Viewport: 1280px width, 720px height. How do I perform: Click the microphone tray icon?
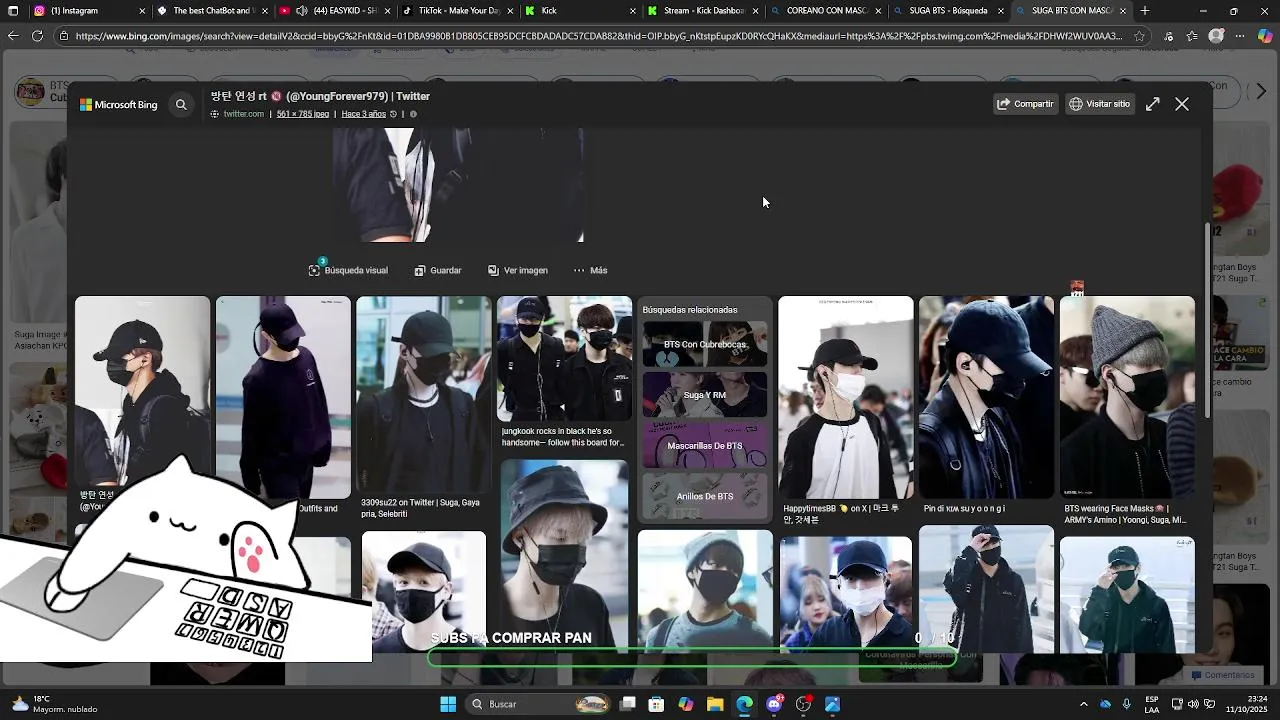pyautogui.click(x=1127, y=704)
